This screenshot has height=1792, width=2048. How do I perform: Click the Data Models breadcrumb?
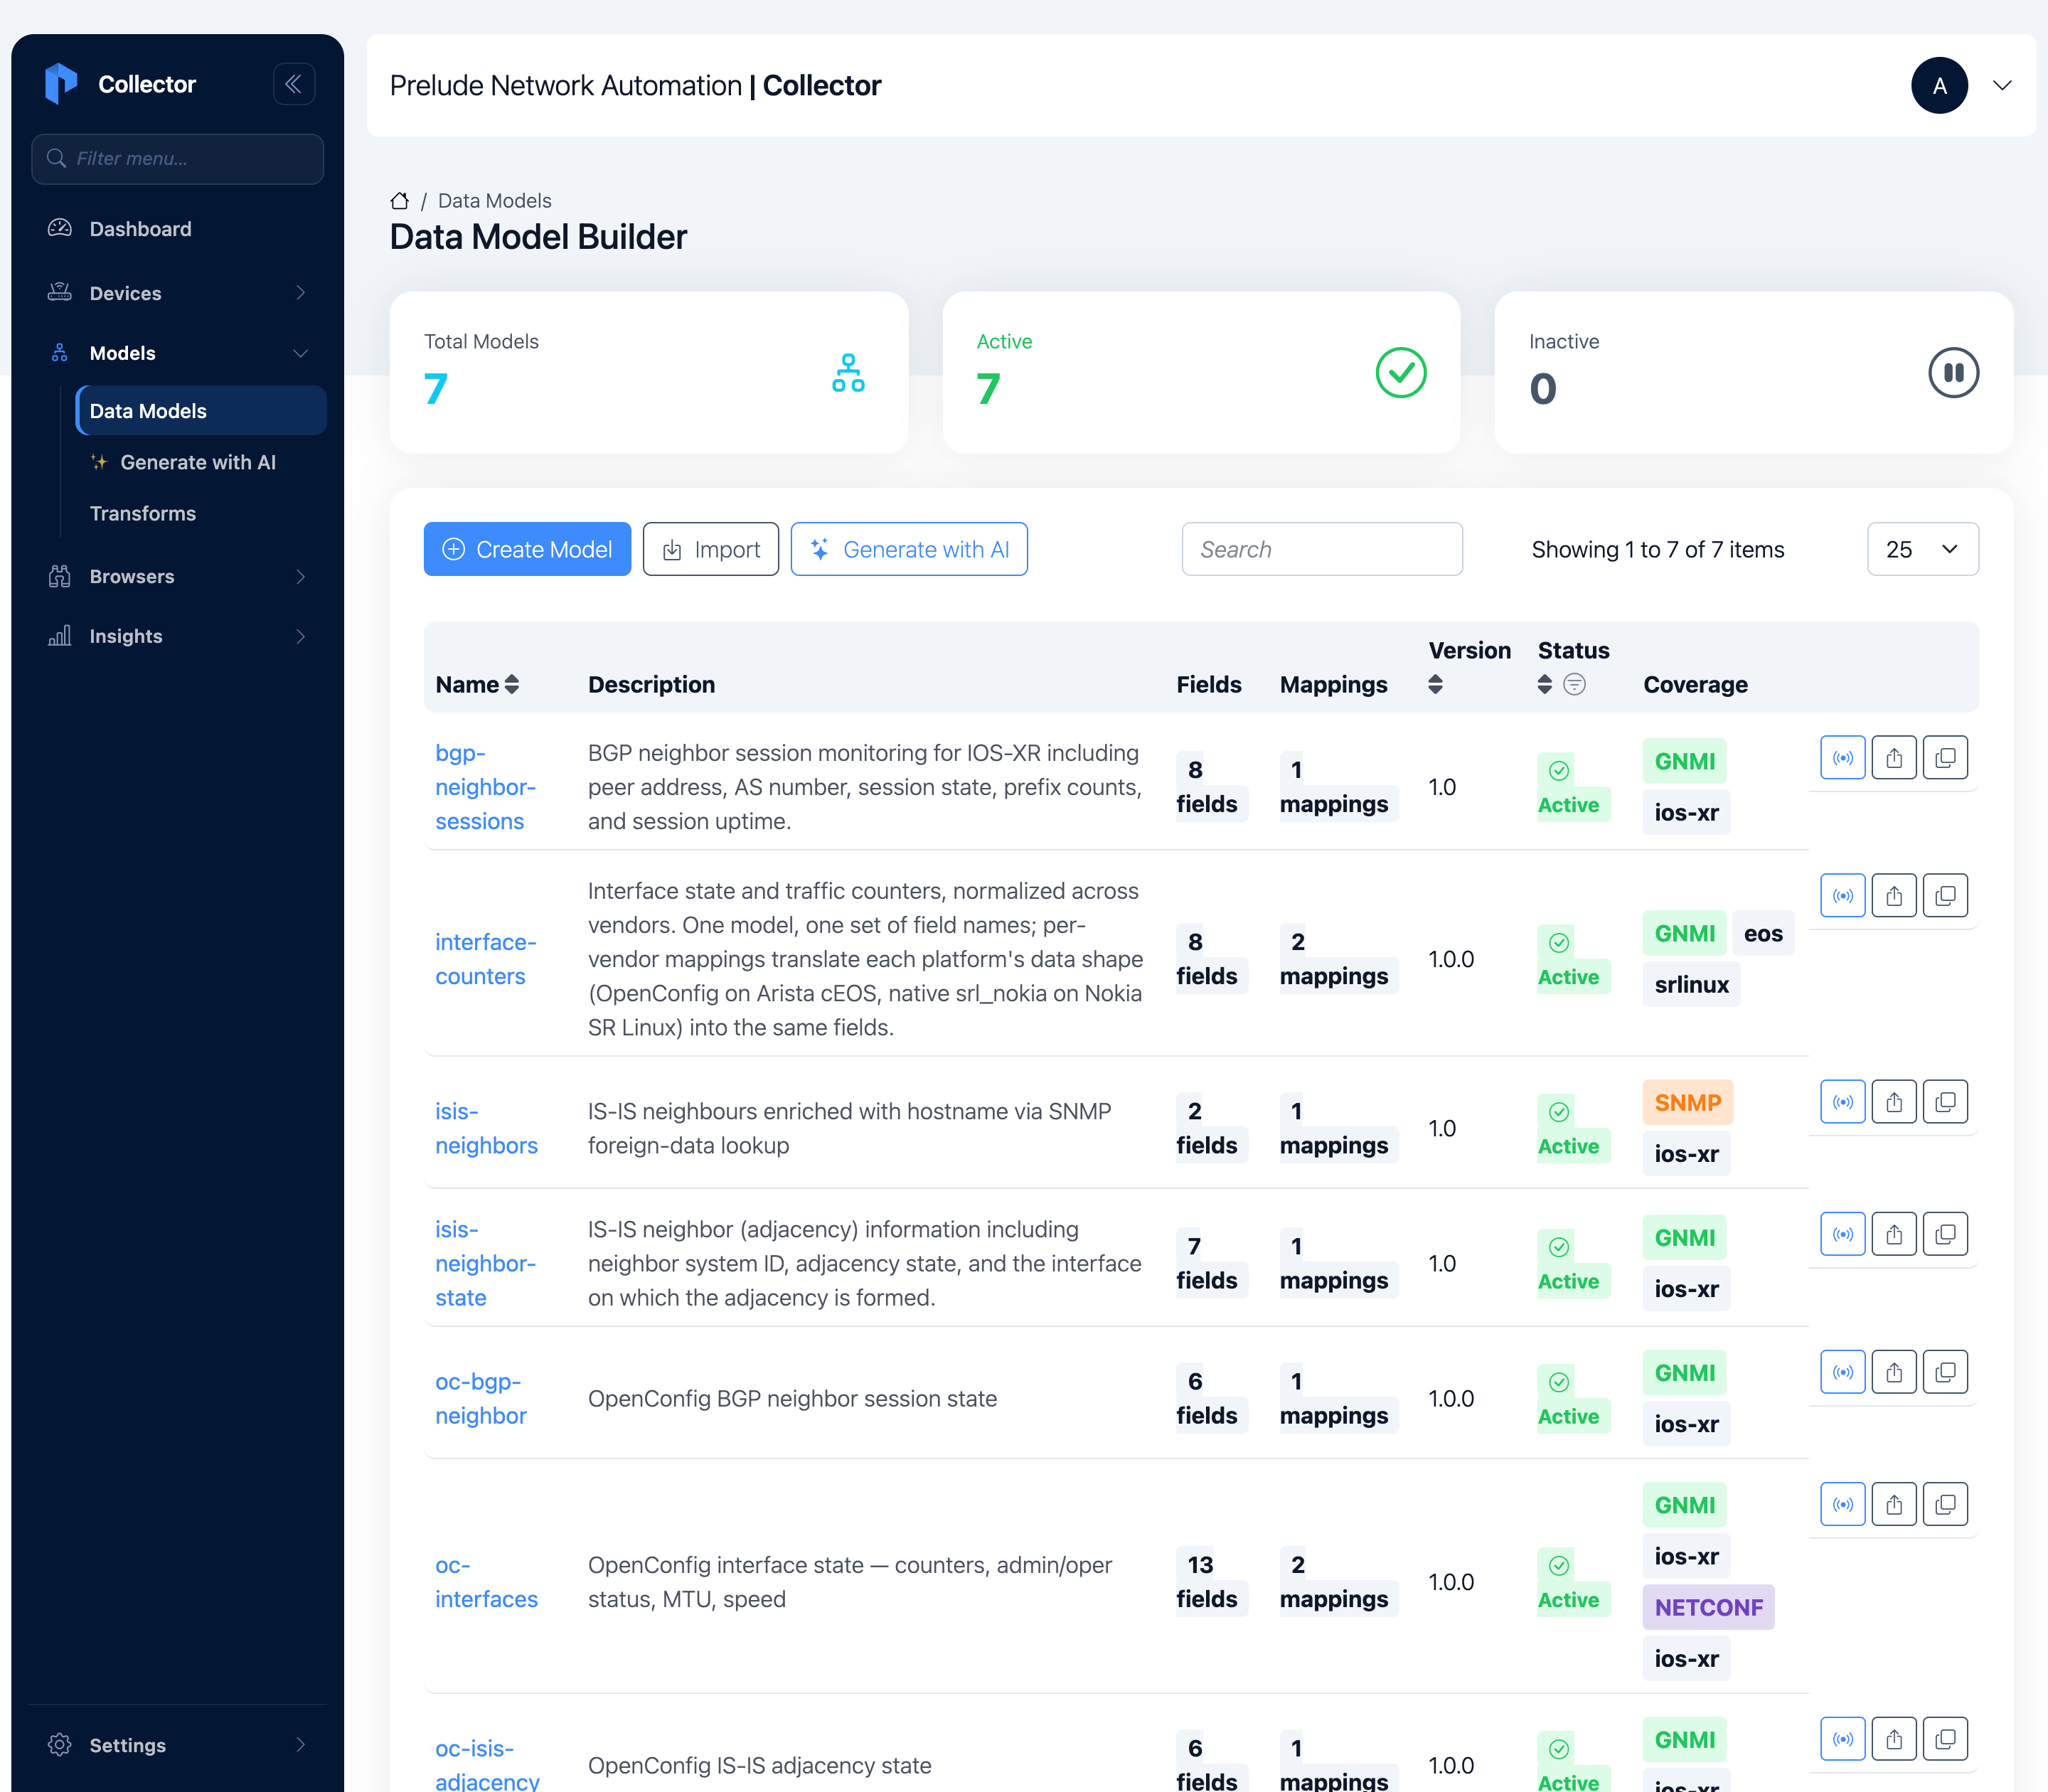click(x=494, y=201)
